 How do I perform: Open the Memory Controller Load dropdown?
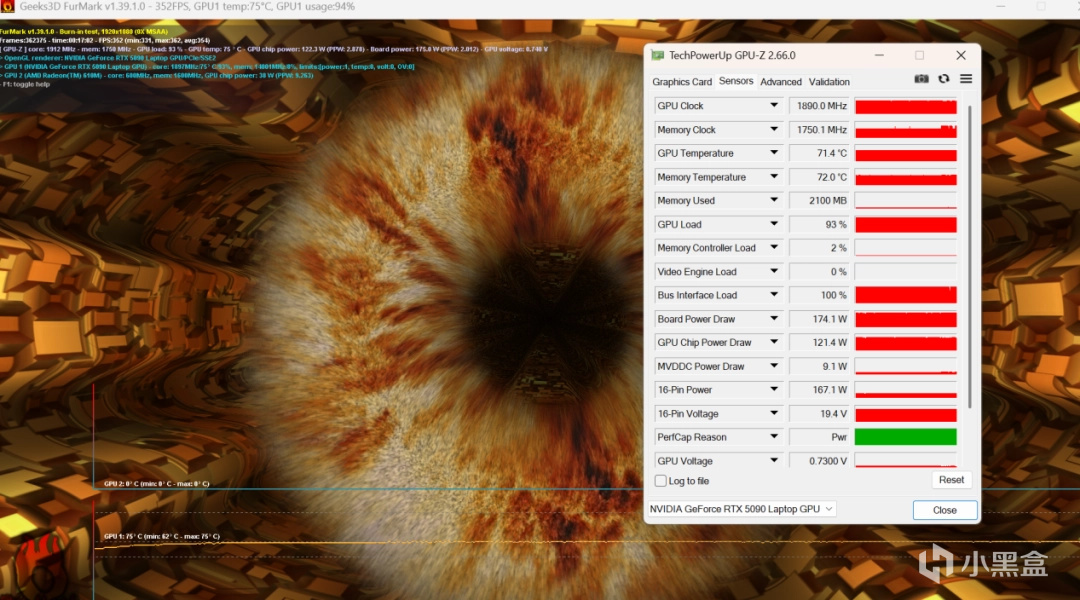(773, 247)
